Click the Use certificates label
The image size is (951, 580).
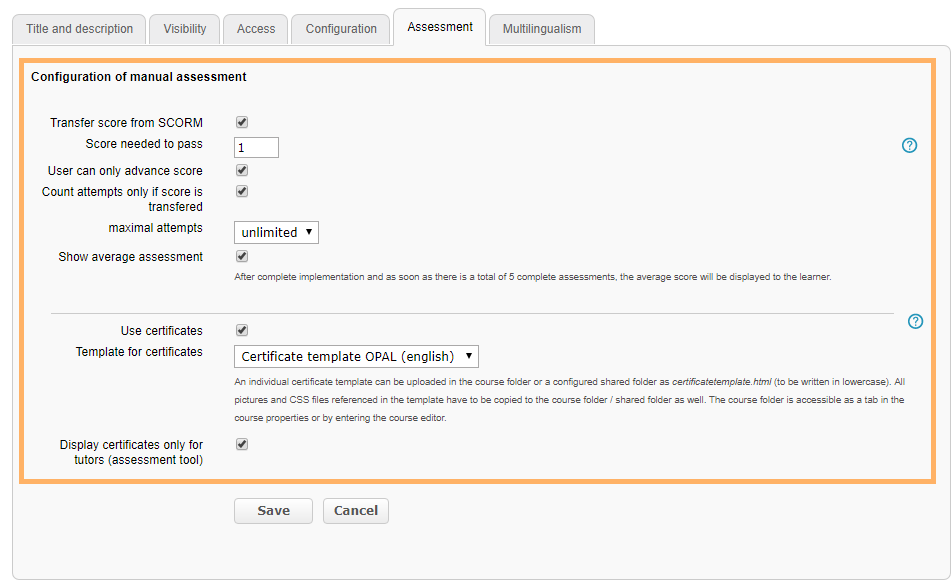pos(161,331)
